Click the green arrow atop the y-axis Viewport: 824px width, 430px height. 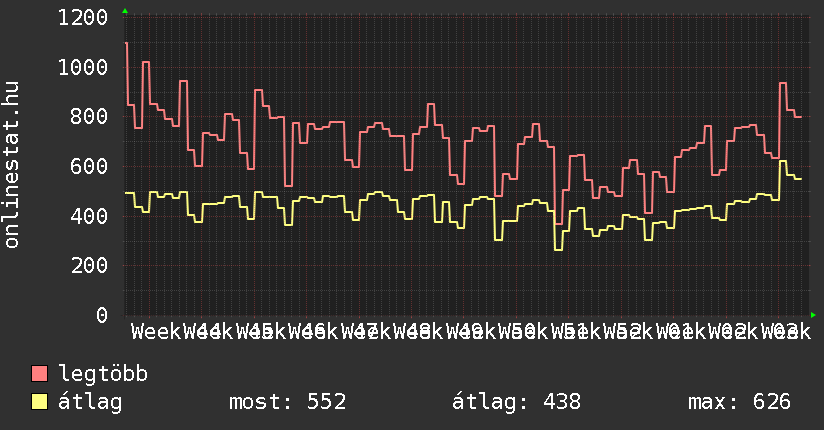(x=125, y=11)
